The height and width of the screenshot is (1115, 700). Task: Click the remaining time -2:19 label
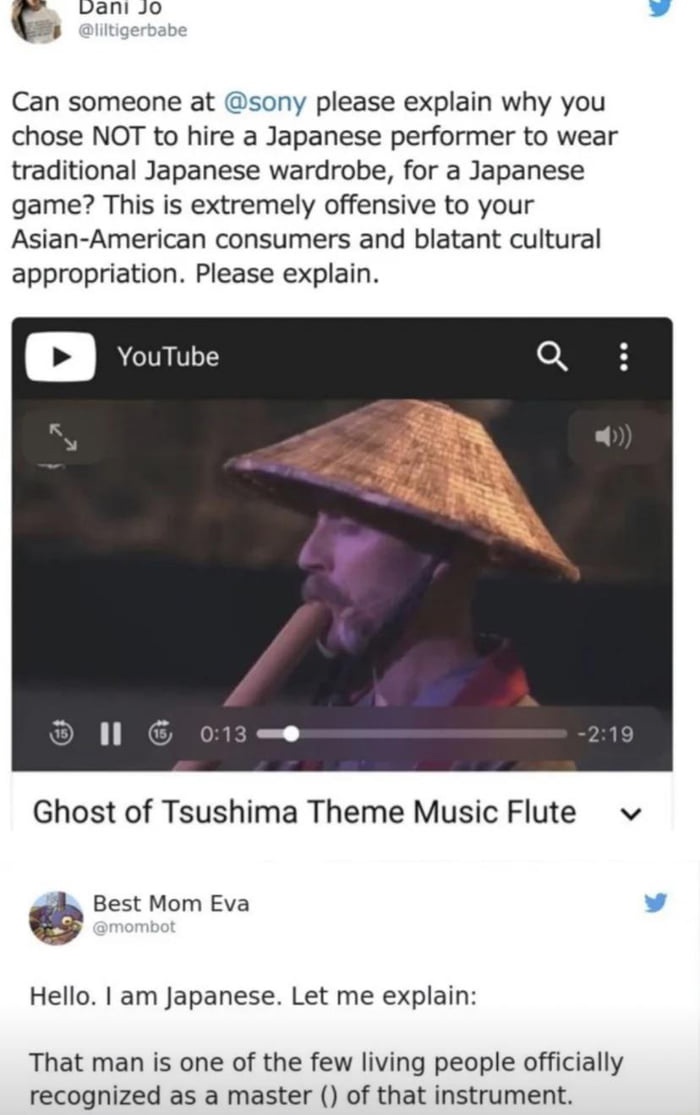point(605,733)
